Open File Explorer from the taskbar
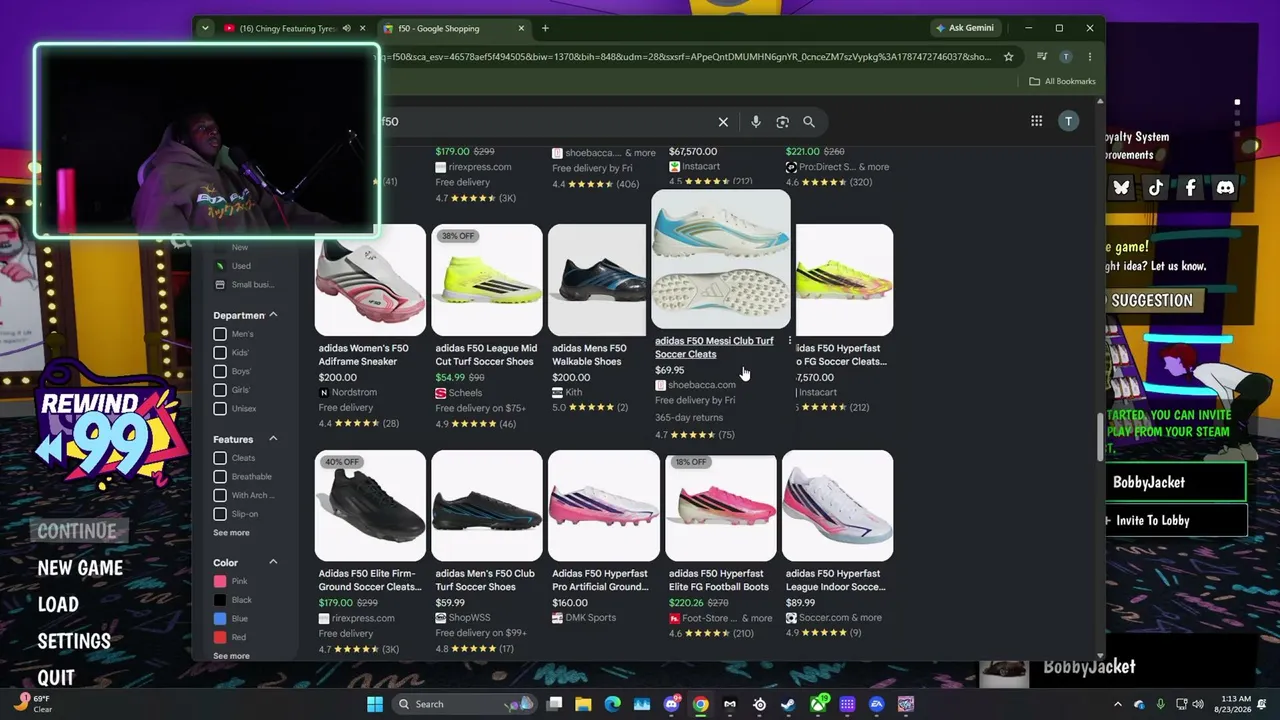The height and width of the screenshot is (720, 1280). click(x=583, y=704)
